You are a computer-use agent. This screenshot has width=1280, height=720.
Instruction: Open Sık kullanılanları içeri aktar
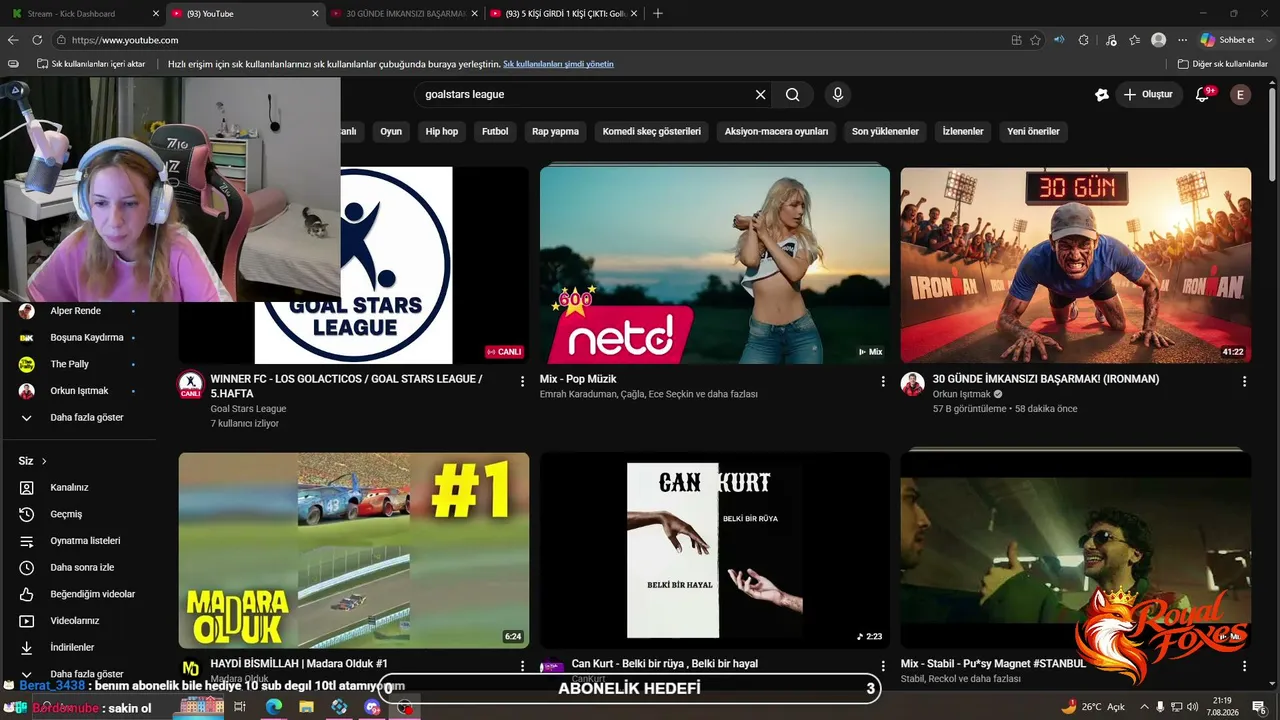click(90, 64)
